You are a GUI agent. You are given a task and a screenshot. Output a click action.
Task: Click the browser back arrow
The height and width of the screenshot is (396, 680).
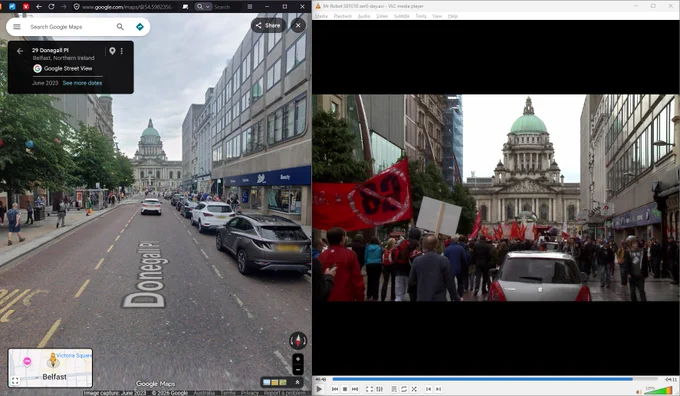(x=39, y=7)
